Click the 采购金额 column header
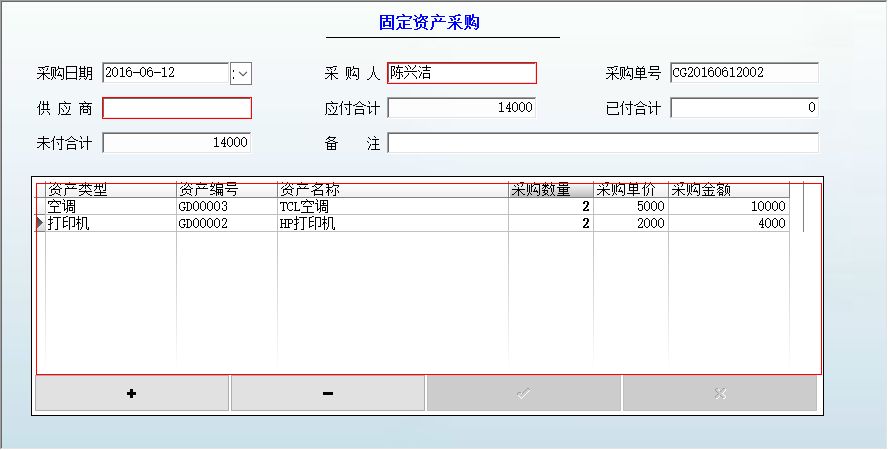Image resolution: width=888 pixels, height=450 pixels. (729, 190)
